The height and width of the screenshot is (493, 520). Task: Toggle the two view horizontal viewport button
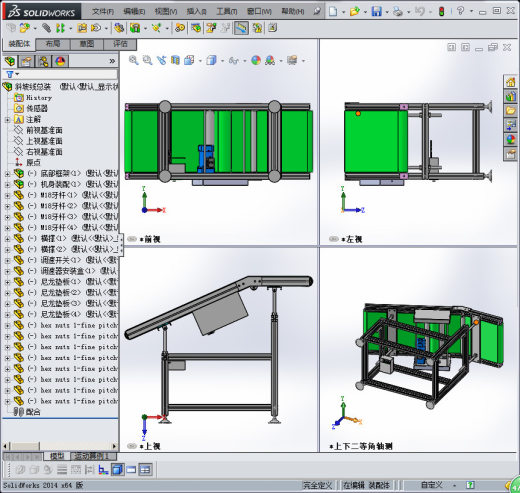pyautogui.click(x=131, y=470)
